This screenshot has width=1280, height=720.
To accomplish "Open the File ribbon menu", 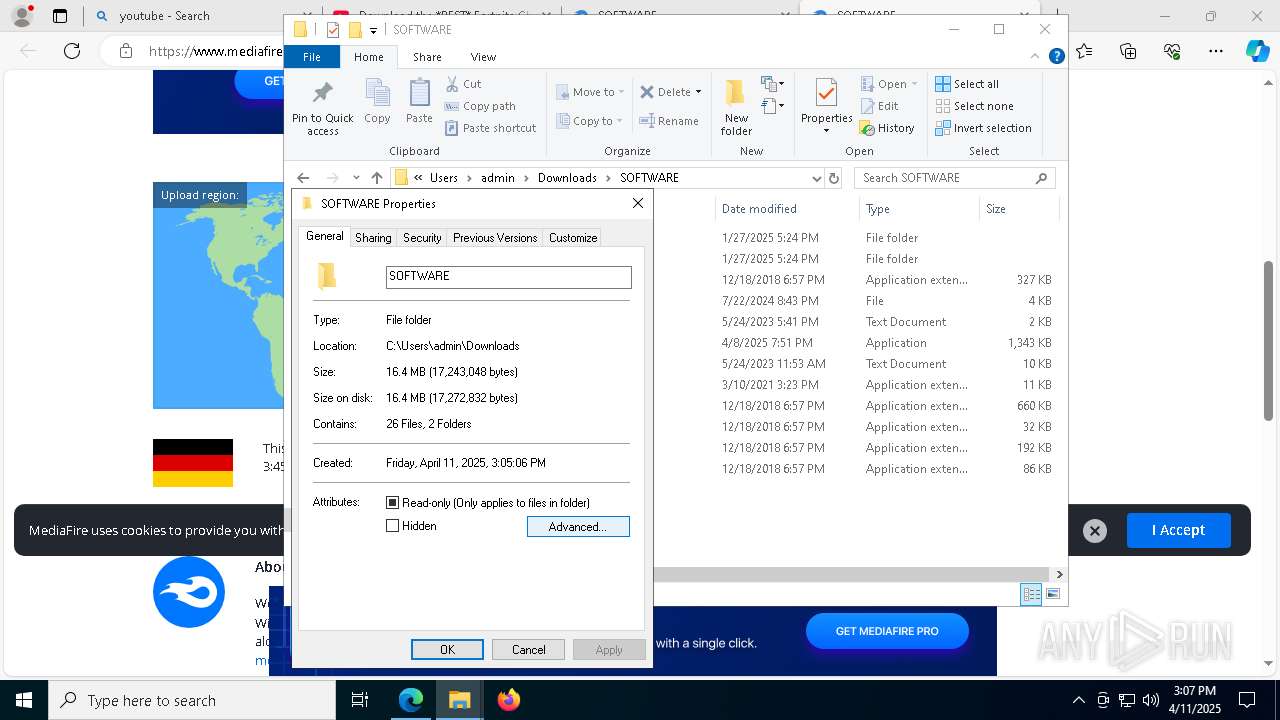I will (x=312, y=57).
